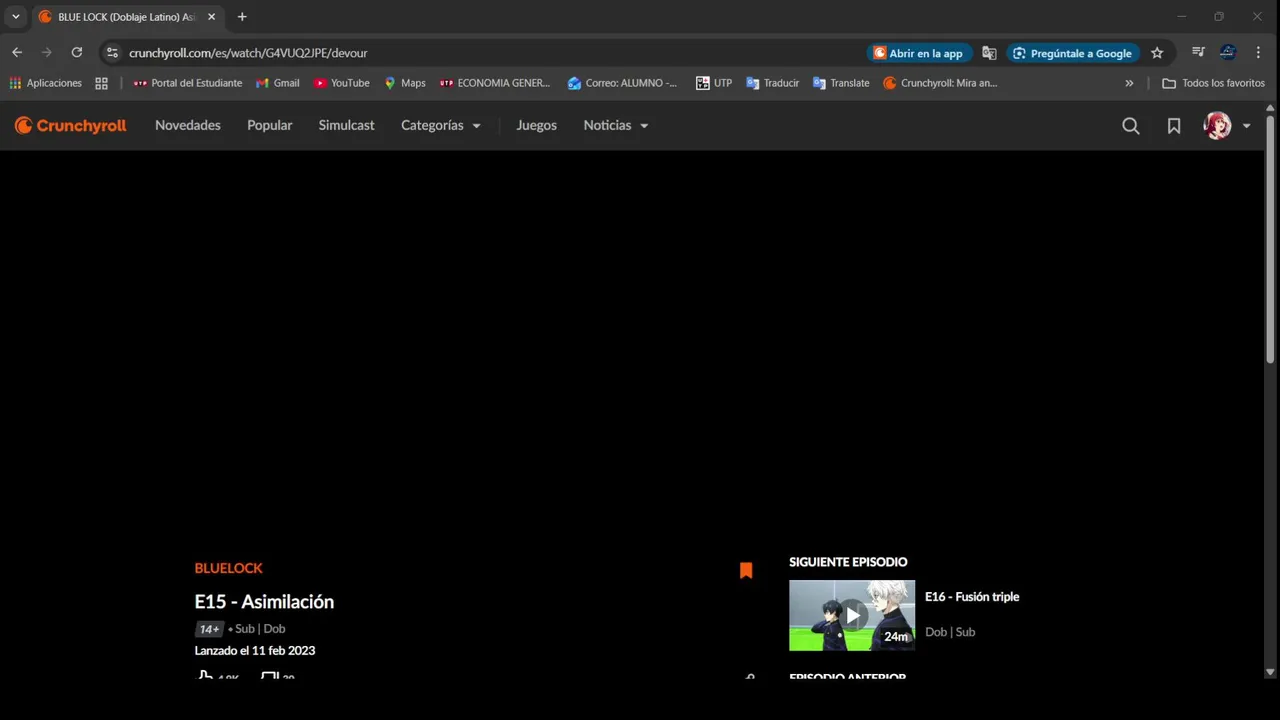Click the tab groups grid icon

pos(101,83)
